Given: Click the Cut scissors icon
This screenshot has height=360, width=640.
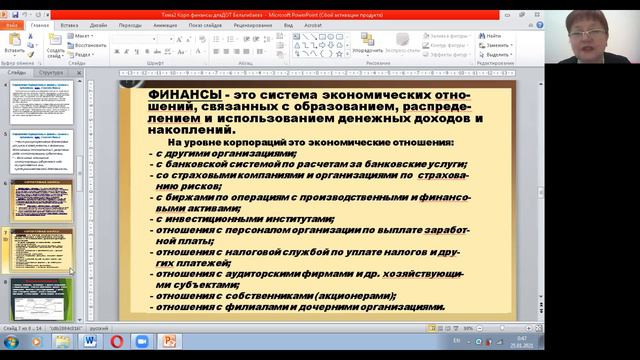Looking at the screenshot, I should [x=30, y=36].
